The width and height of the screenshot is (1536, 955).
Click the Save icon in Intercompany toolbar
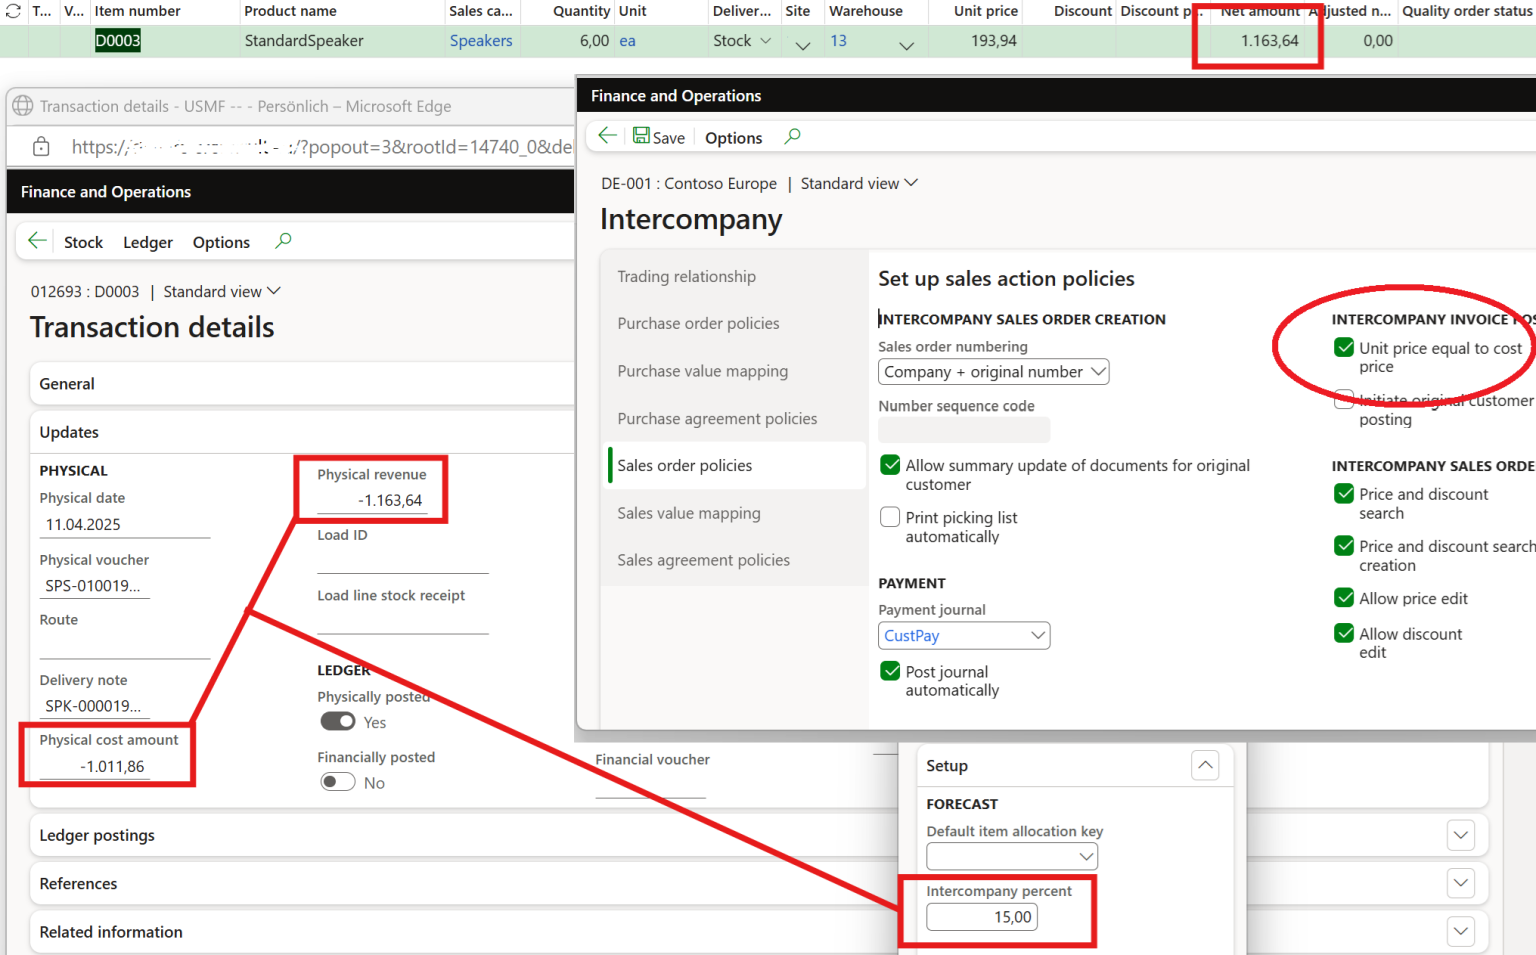(641, 136)
